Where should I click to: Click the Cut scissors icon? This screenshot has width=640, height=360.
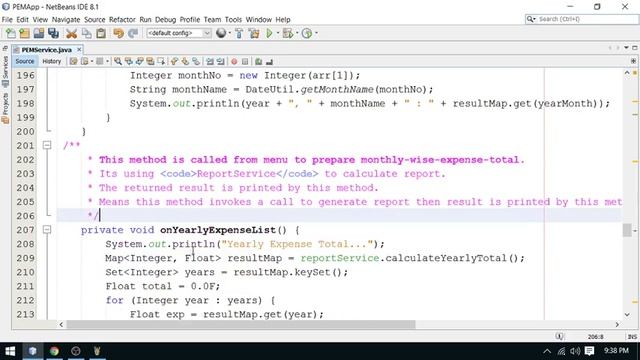coord(71,33)
